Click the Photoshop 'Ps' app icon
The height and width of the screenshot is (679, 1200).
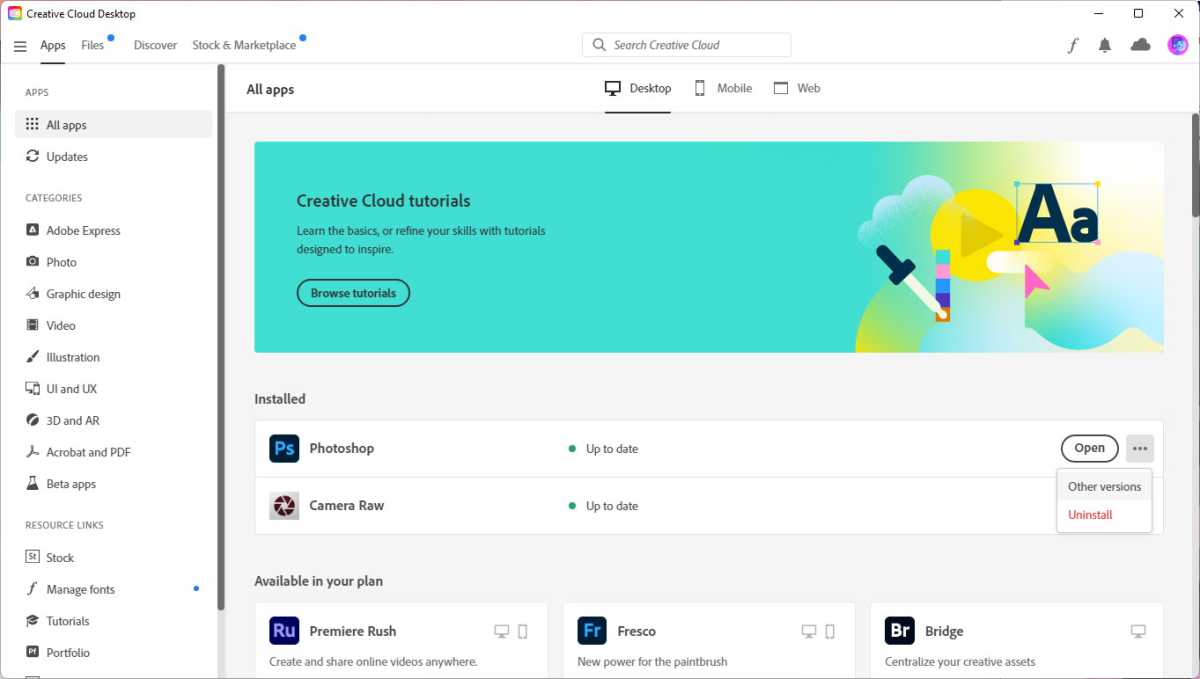click(284, 448)
